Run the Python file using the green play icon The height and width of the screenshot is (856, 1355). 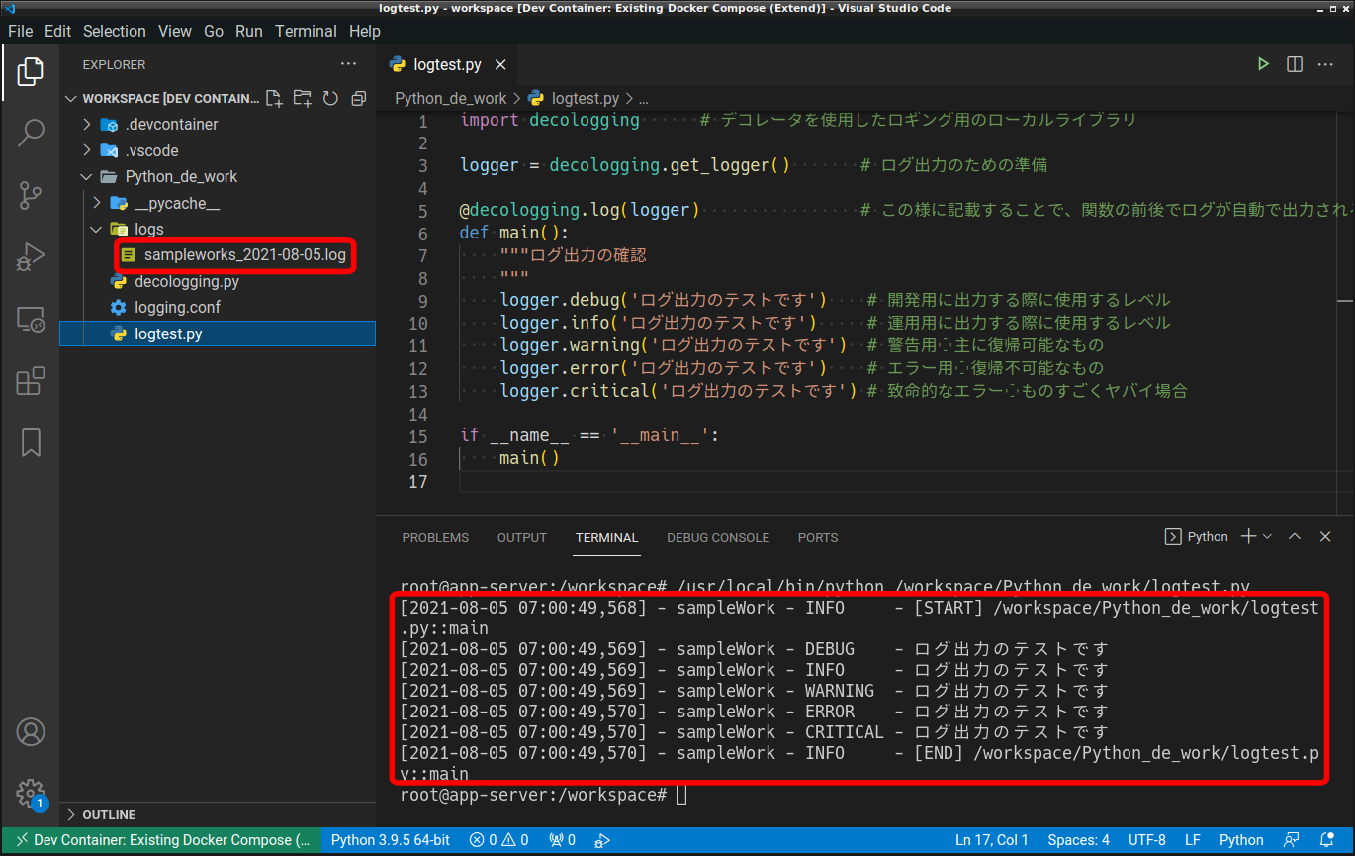(1263, 63)
